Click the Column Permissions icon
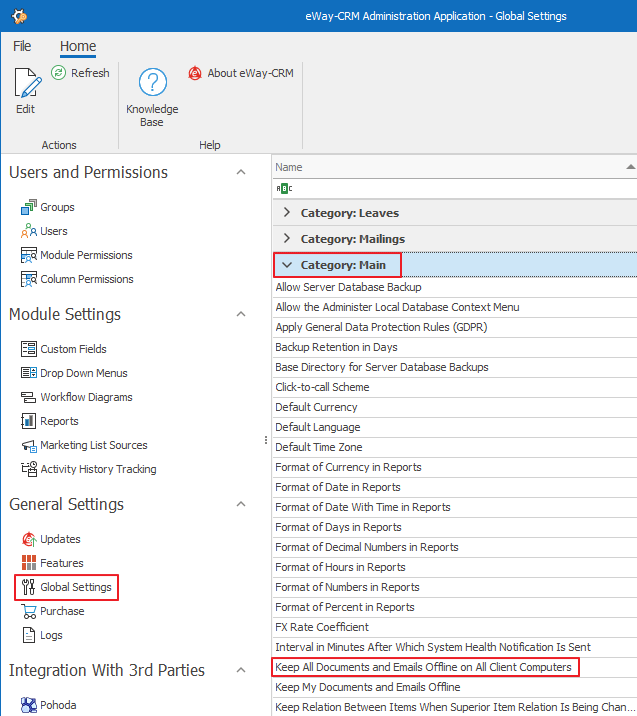Image resolution: width=637 pixels, height=716 pixels. [x=29, y=279]
